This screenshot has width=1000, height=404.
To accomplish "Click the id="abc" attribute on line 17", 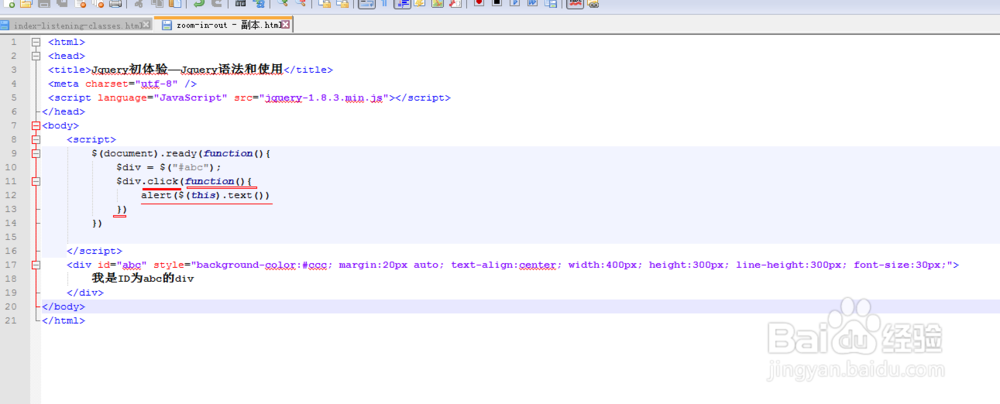I will [122, 265].
